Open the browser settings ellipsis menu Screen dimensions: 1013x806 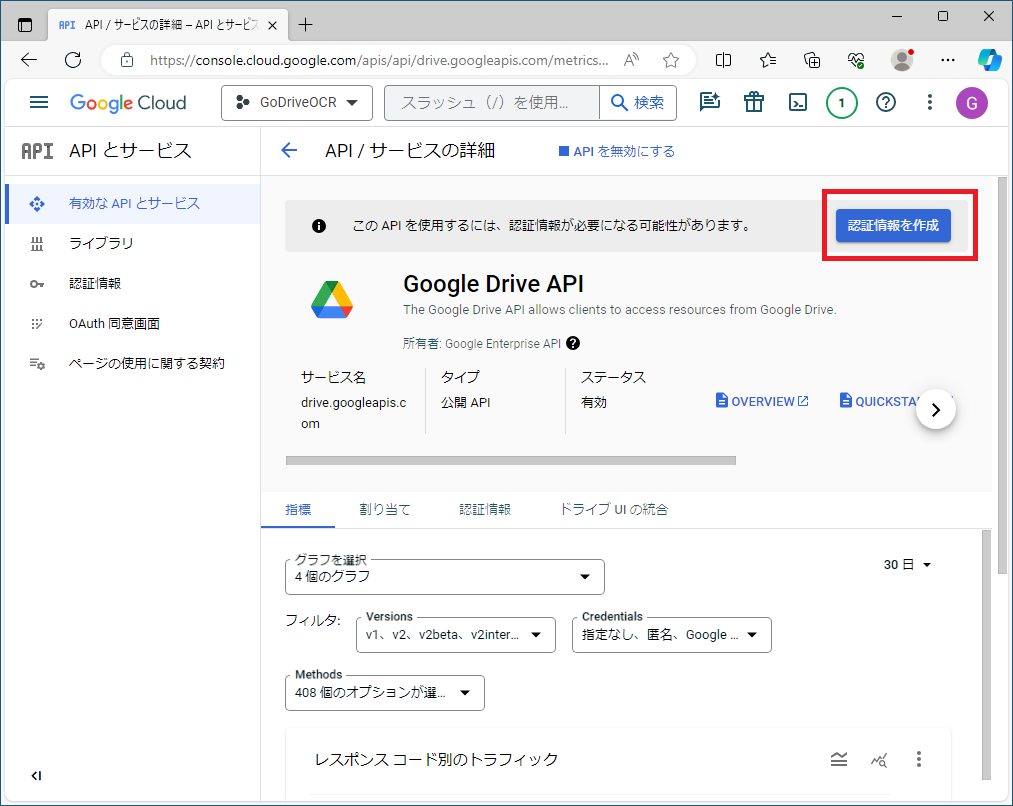948,60
